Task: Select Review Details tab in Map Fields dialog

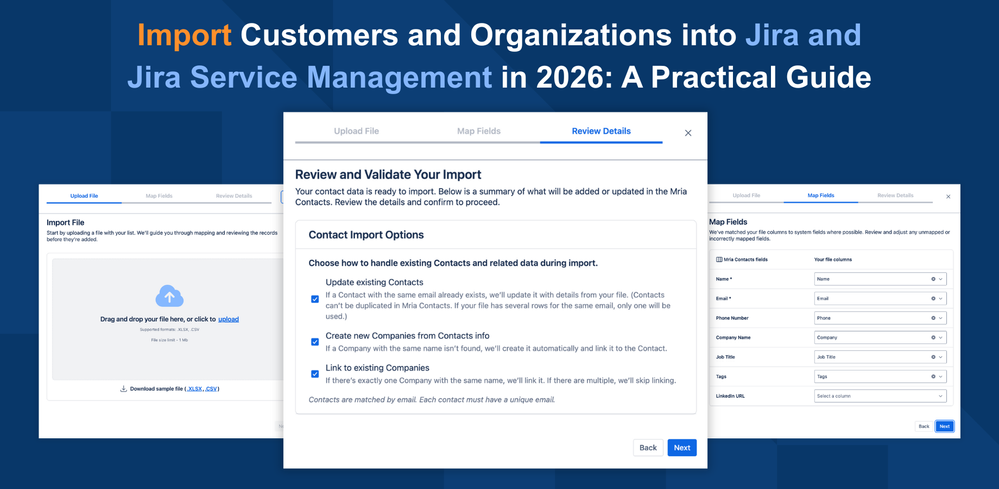Action: [895, 195]
